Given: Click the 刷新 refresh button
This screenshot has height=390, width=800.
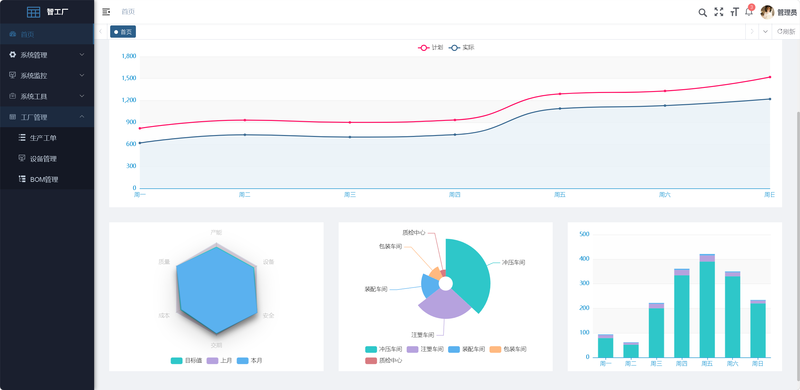Looking at the screenshot, I should (786, 32).
